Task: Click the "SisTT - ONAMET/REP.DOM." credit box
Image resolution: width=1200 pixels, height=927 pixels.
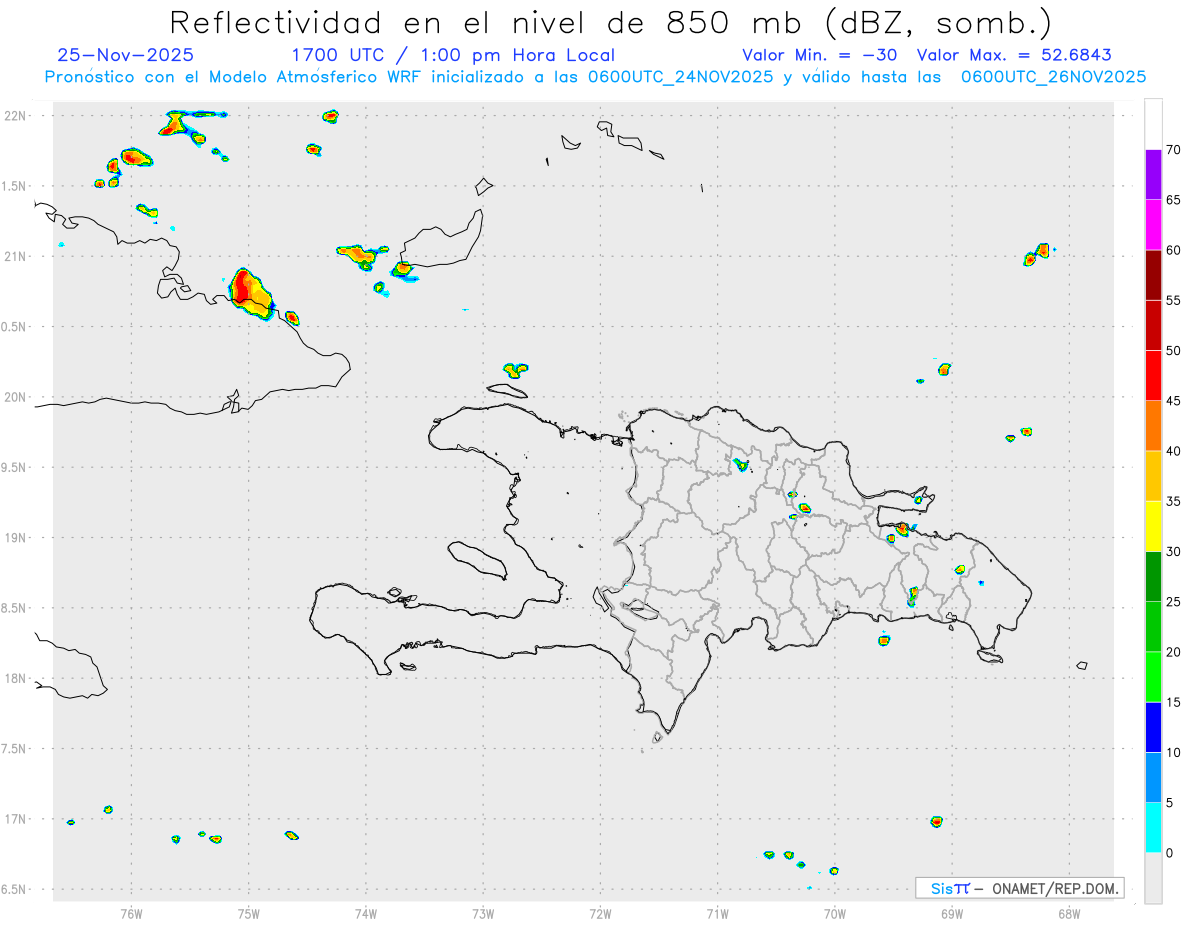Action: click(1019, 888)
